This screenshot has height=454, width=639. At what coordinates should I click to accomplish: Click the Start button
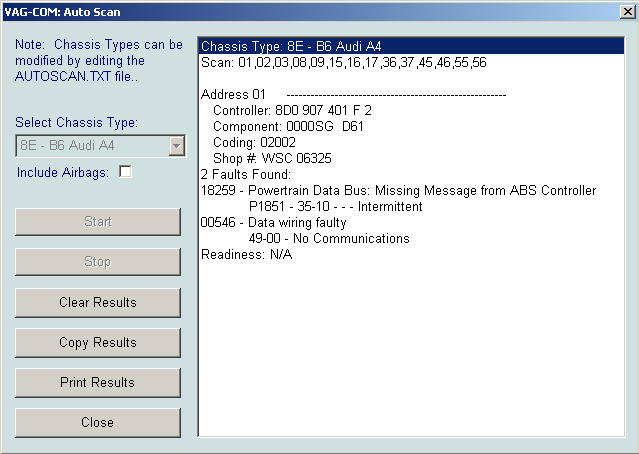tap(98, 222)
